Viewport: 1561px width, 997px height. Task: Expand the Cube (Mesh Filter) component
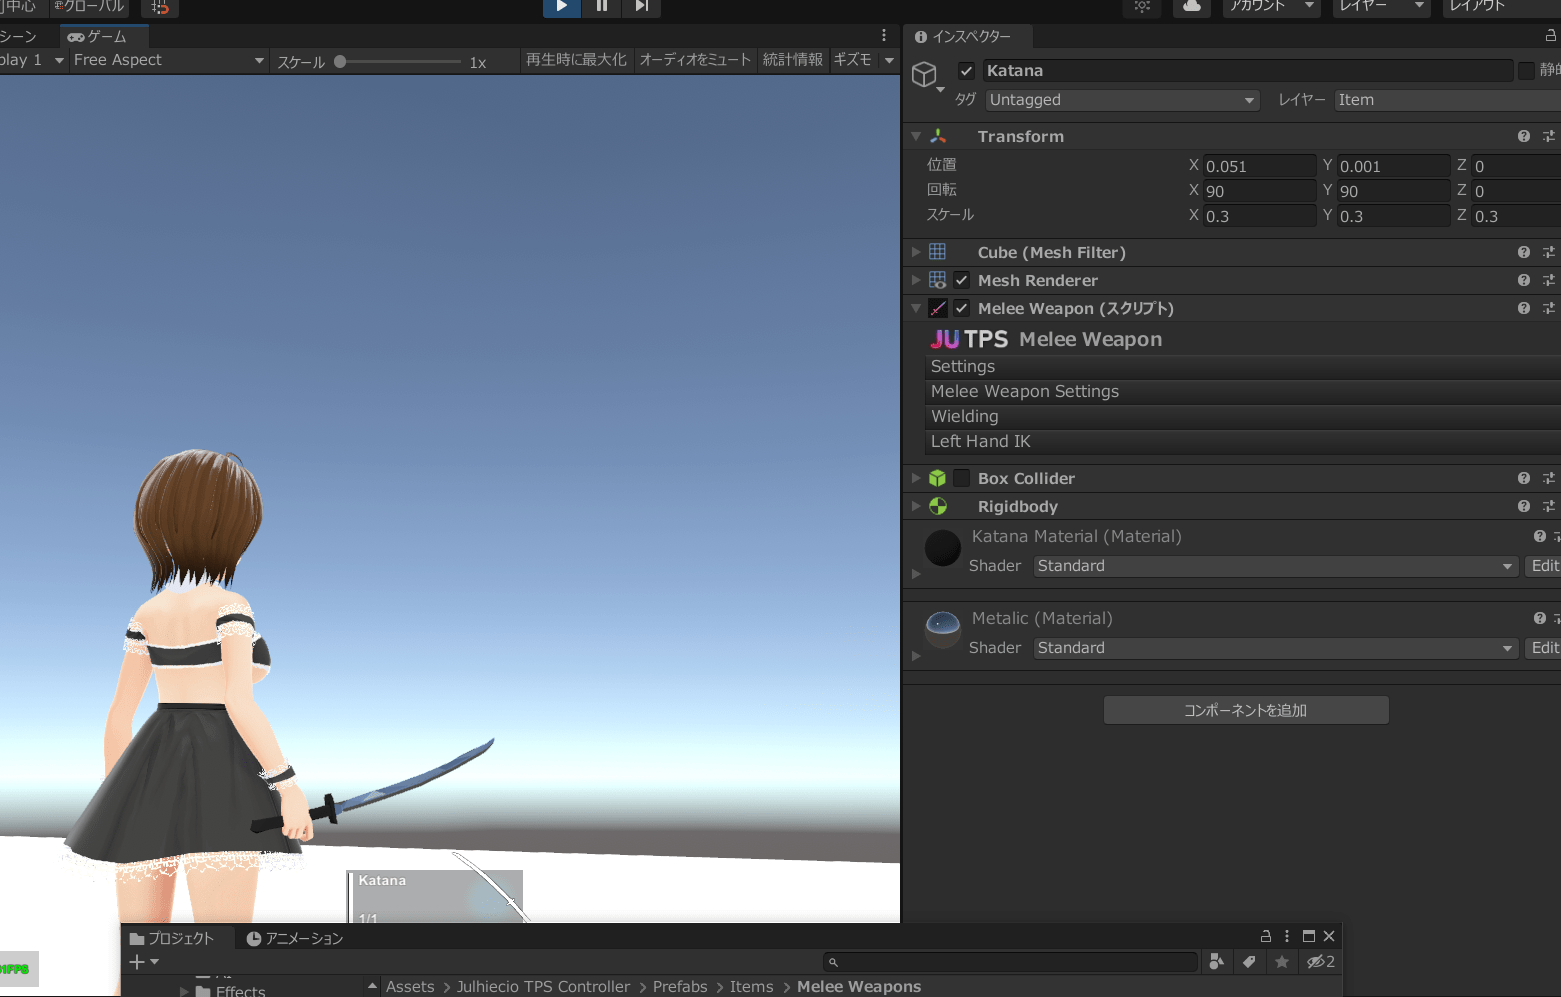click(x=915, y=252)
